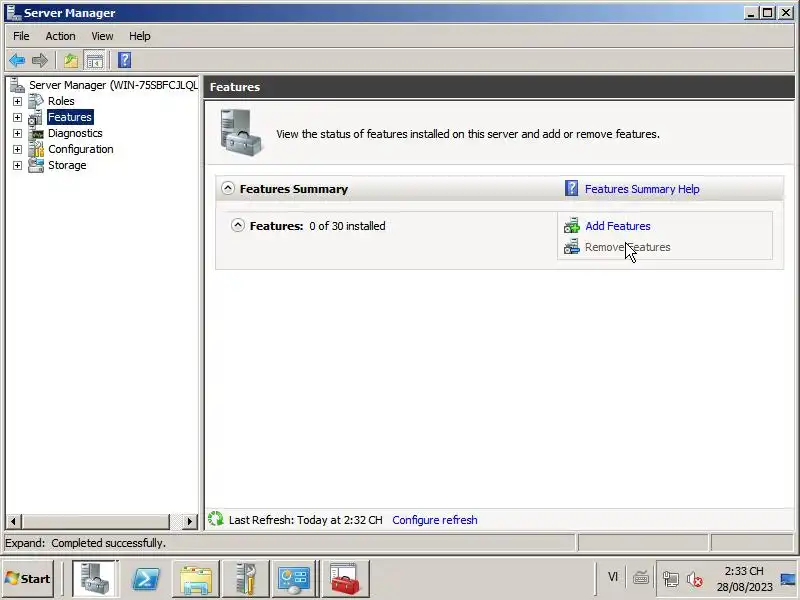Click the speaker volume tray icon
The width and height of the screenshot is (800, 600).
694,579
